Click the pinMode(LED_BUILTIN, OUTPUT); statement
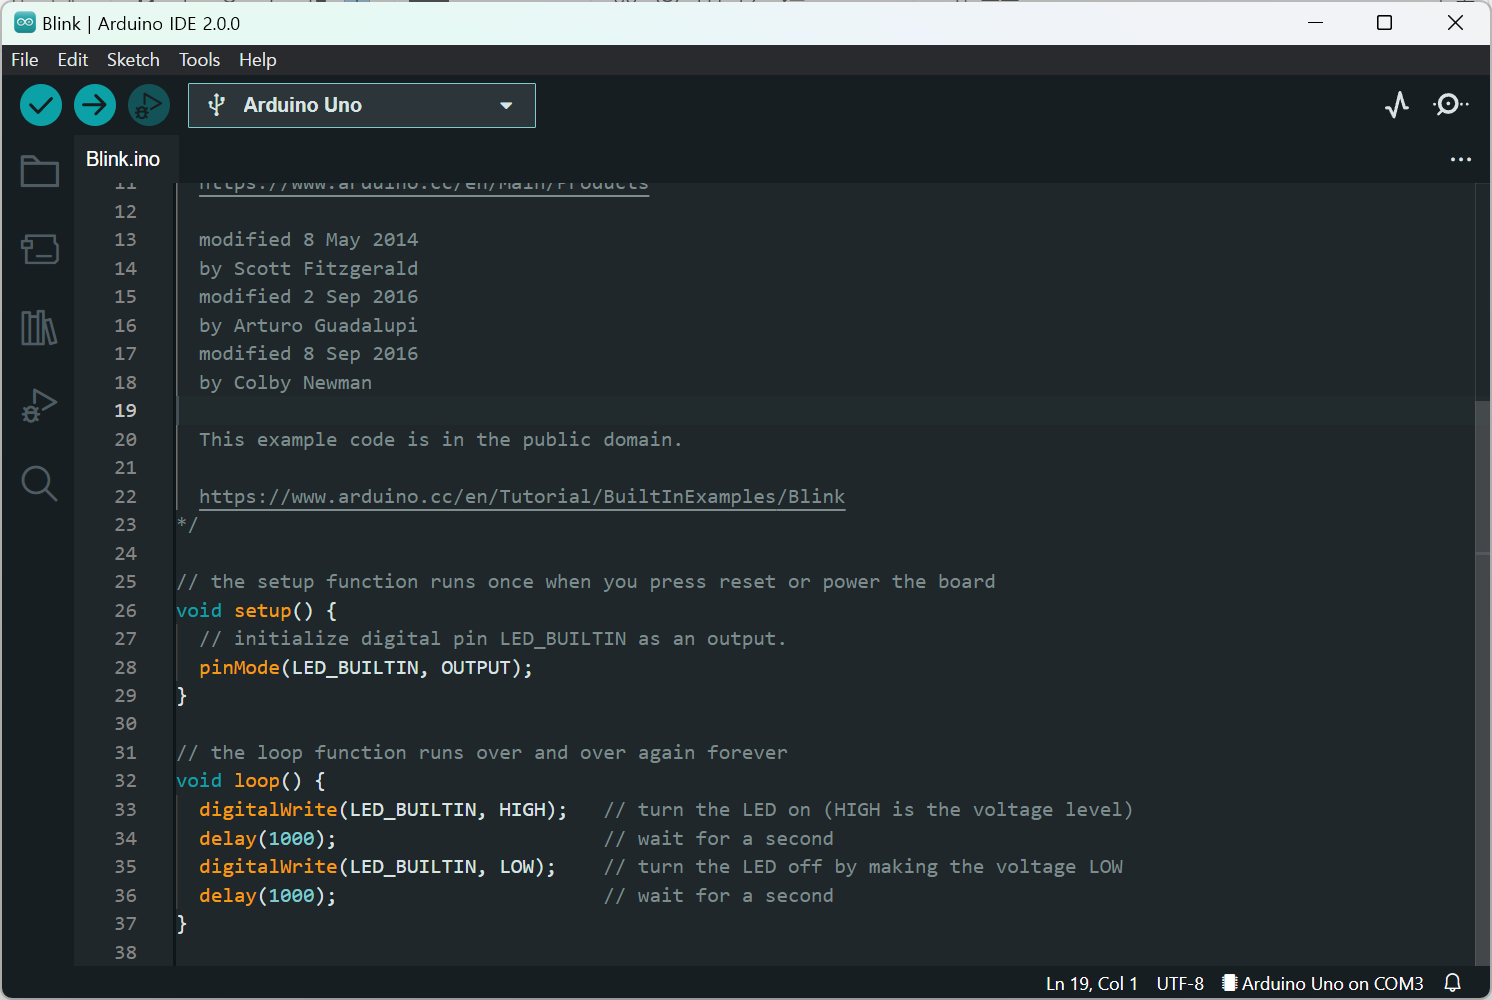 [x=366, y=667]
